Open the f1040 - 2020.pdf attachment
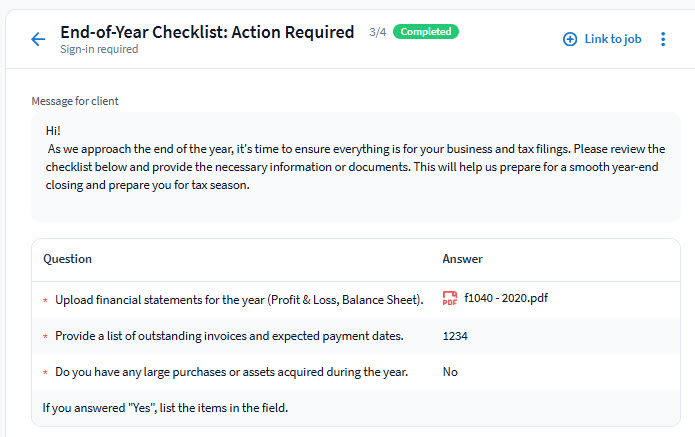The width and height of the screenshot is (695, 437). coord(506,298)
